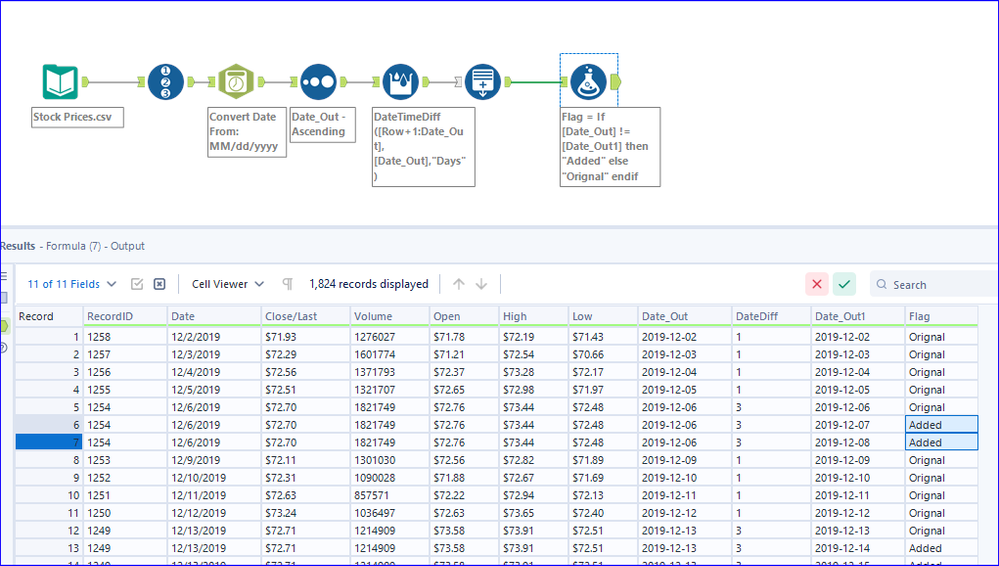Click the Search input field
The height and width of the screenshot is (566, 999).
coord(933,284)
